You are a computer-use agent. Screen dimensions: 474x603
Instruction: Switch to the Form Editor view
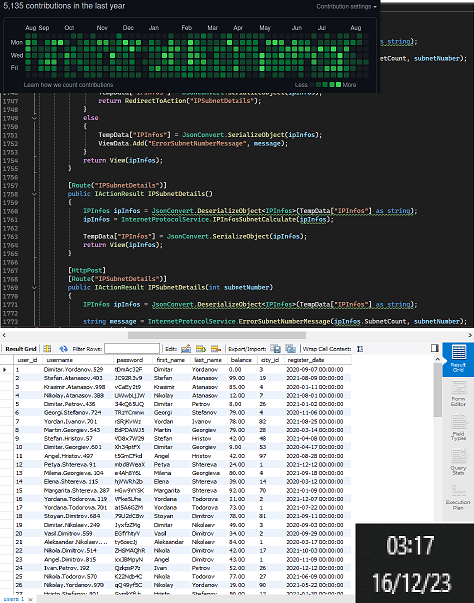[x=458, y=393]
